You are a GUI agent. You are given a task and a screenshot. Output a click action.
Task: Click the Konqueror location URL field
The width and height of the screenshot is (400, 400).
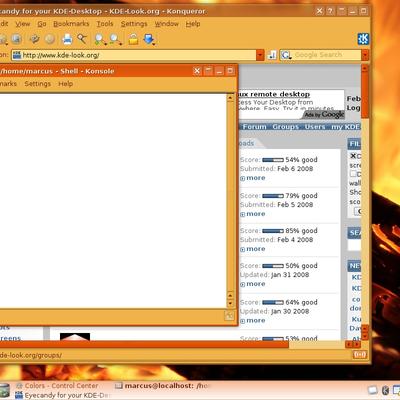pyautogui.click(x=133, y=55)
